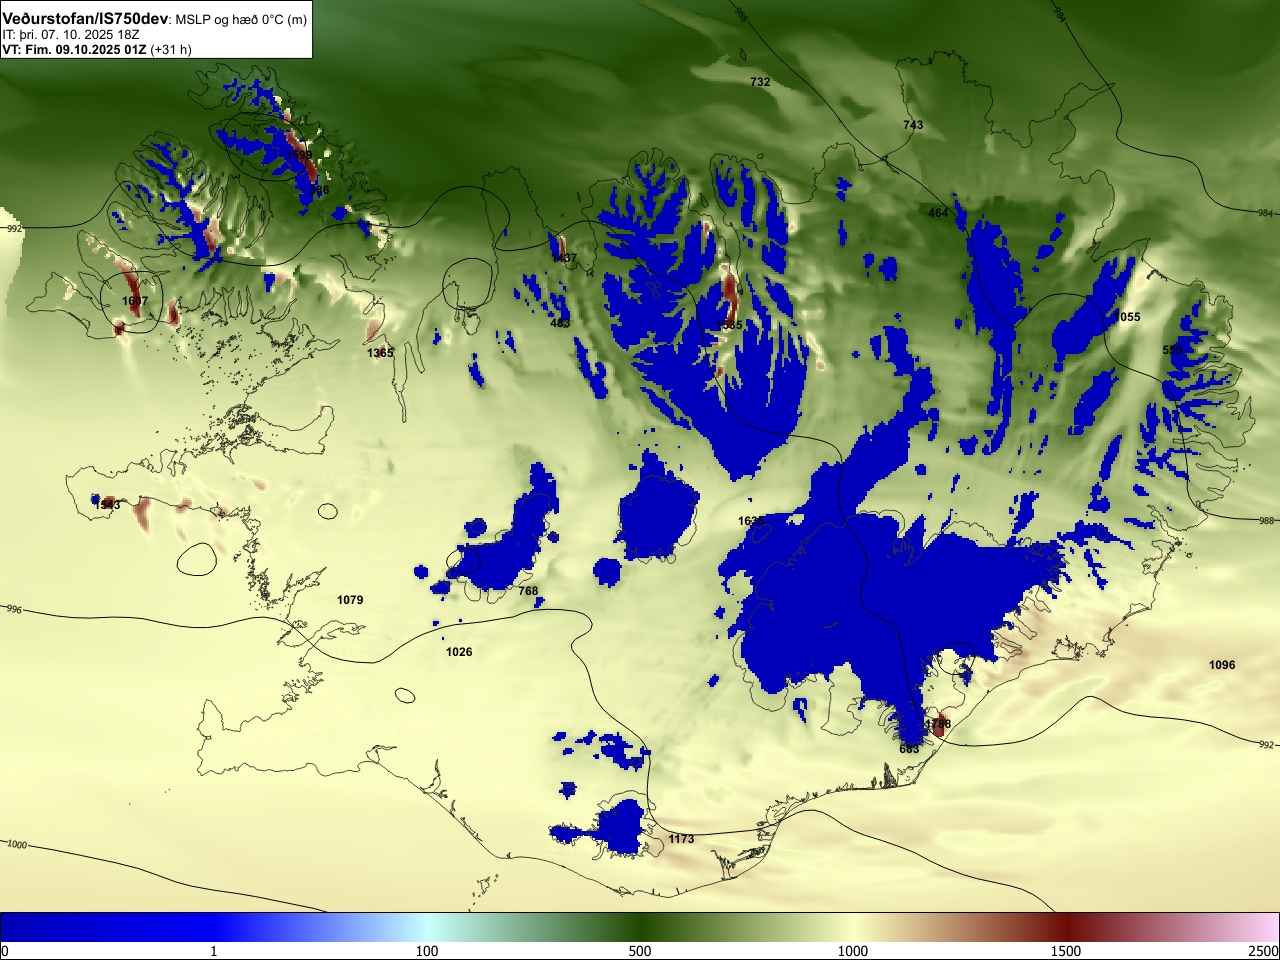1280x960 pixels.
Task: Click the 1543 height label
Action: pyautogui.click(x=107, y=505)
